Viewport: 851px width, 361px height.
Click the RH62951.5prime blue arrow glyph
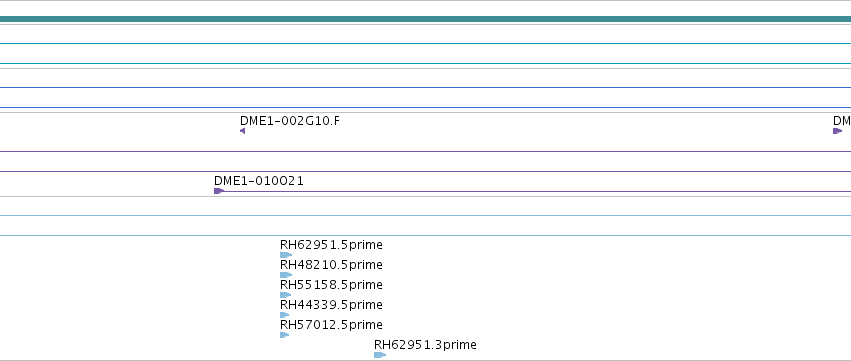coord(286,255)
